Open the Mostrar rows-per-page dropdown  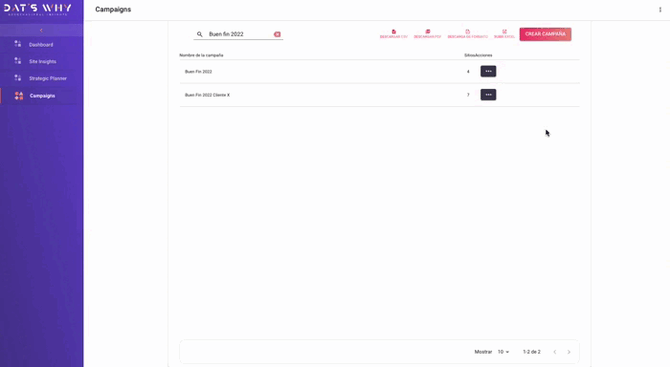503,352
